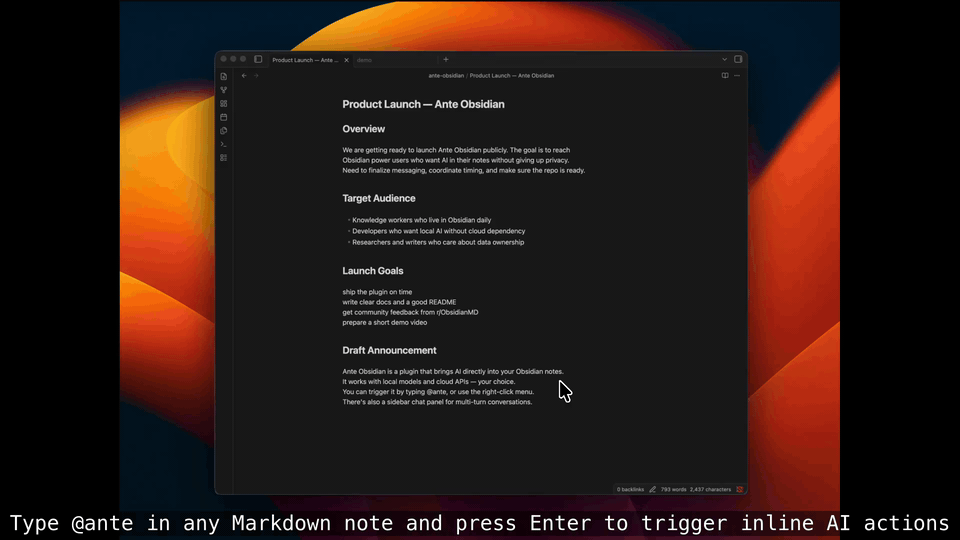Click the ante-obsidian breadcrumb folder
Screen dimensions: 960x540
coord(446,76)
